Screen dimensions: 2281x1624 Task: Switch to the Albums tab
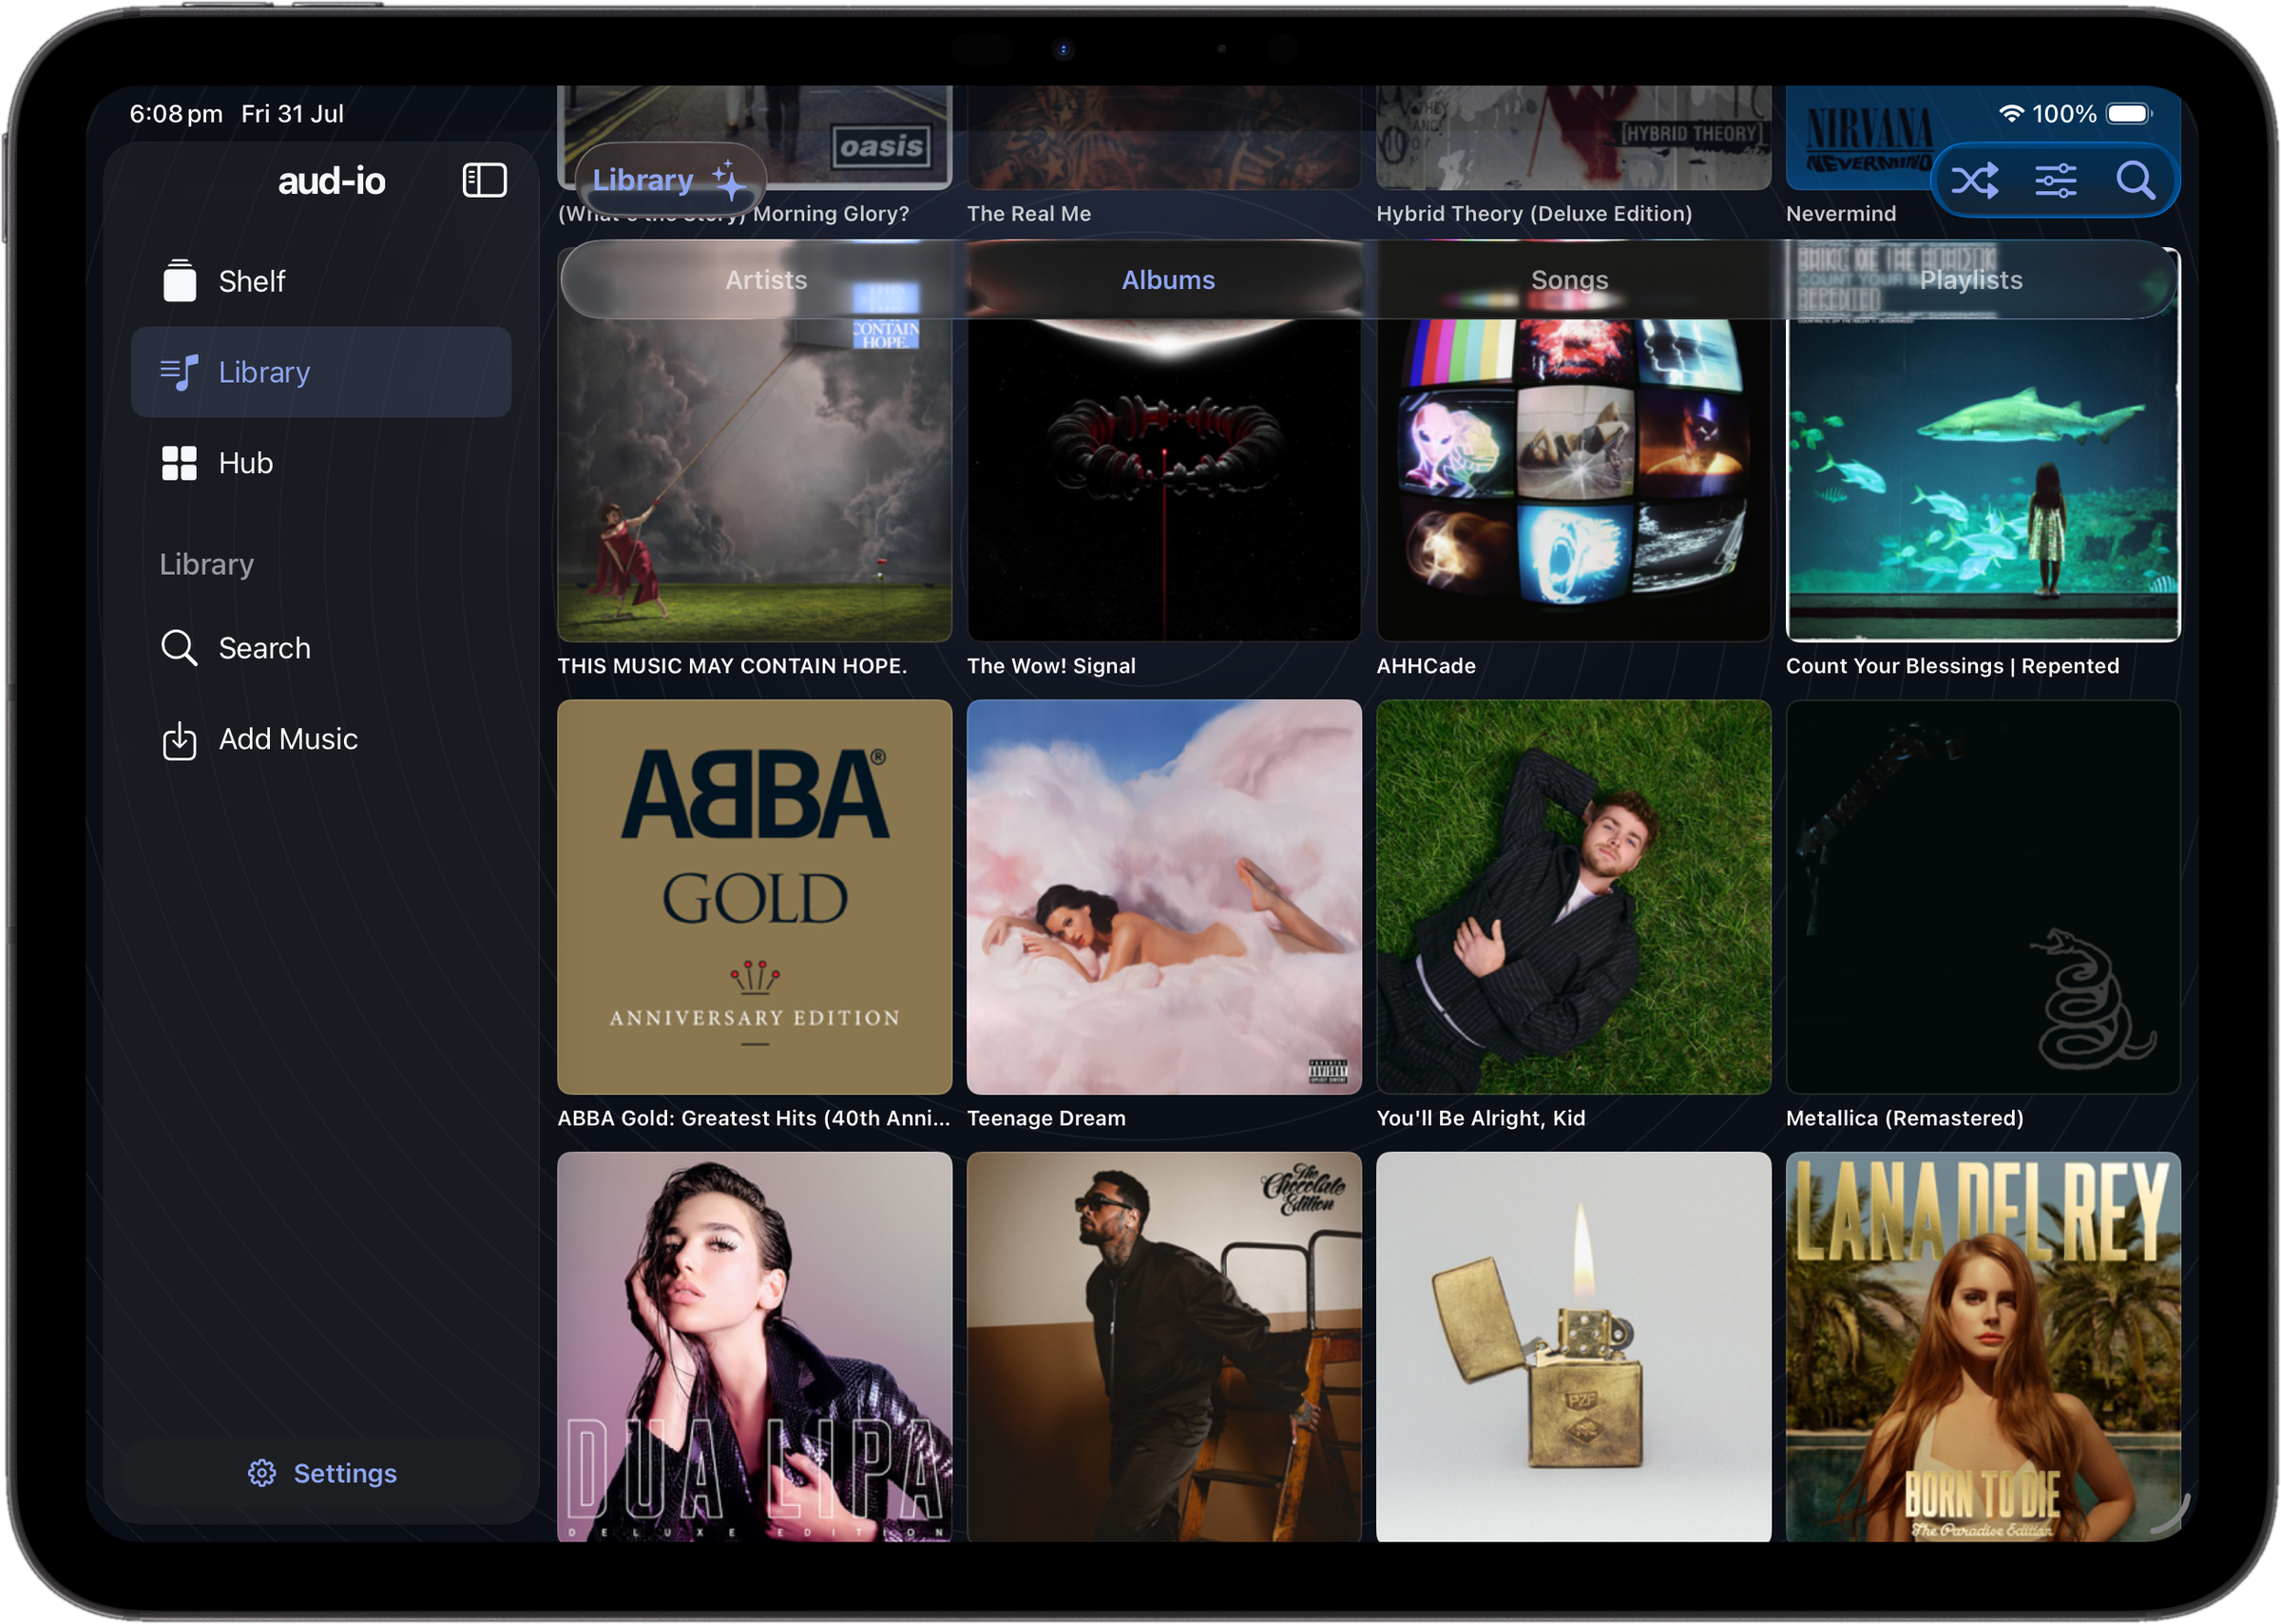[x=1167, y=280]
